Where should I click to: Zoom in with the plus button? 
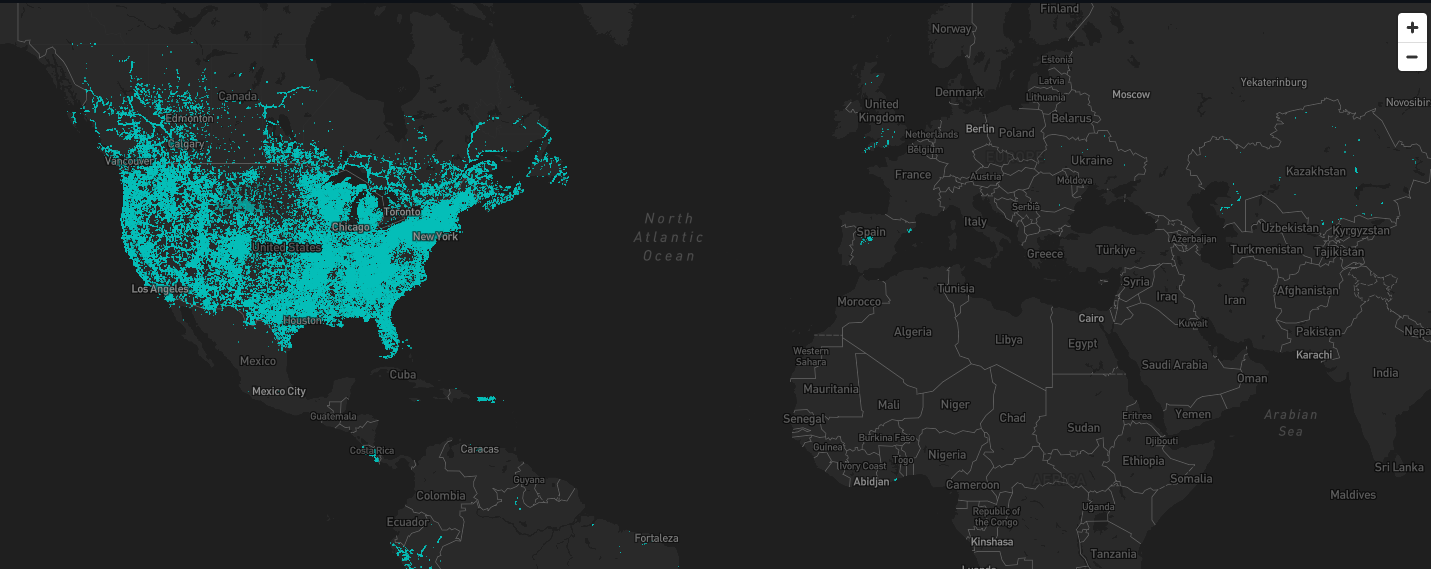tap(1411, 28)
